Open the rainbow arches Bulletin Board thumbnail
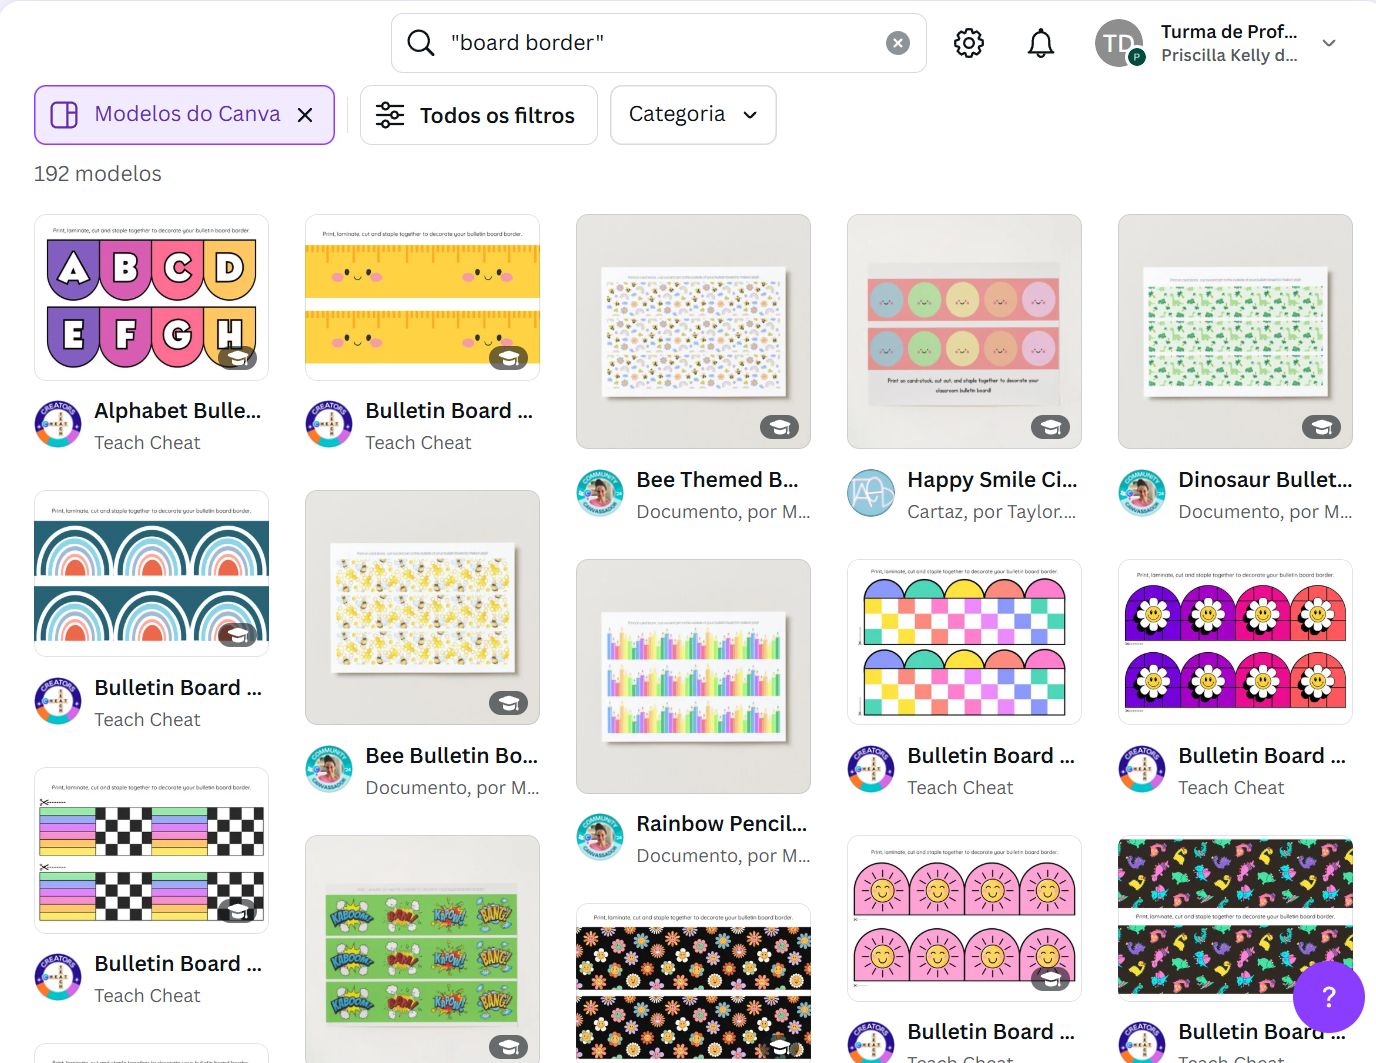The image size is (1376, 1063). (151, 573)
